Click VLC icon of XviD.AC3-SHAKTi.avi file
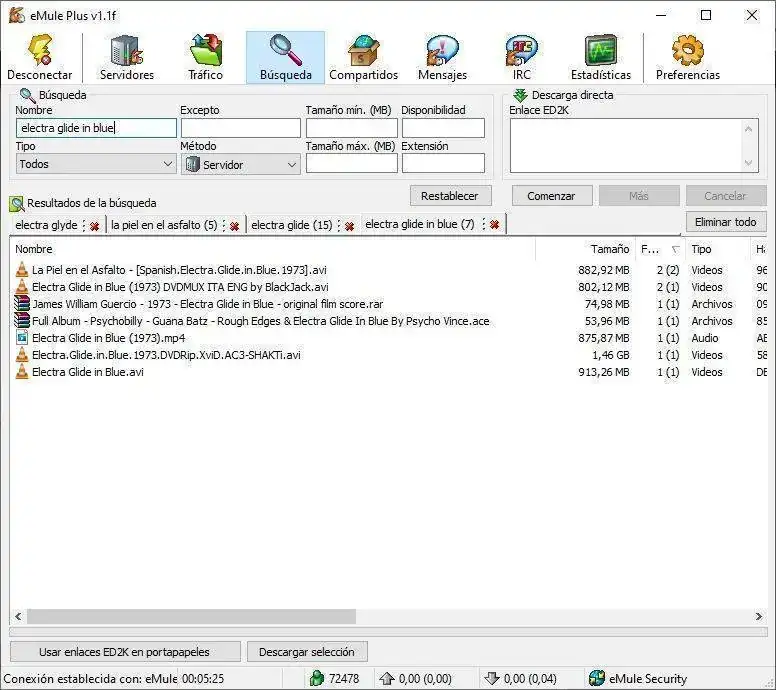The image size is (776, 690). [x=22, y=354]
